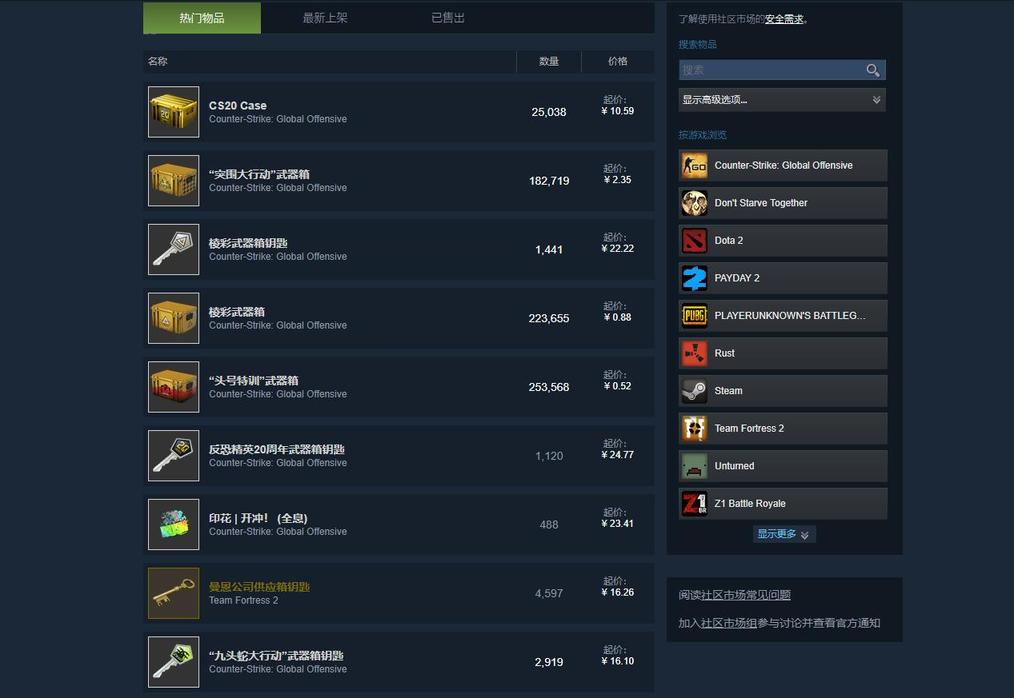1014x698 pixels.
Task: Open the Rust game icon
Action: (x=695, y=353)
